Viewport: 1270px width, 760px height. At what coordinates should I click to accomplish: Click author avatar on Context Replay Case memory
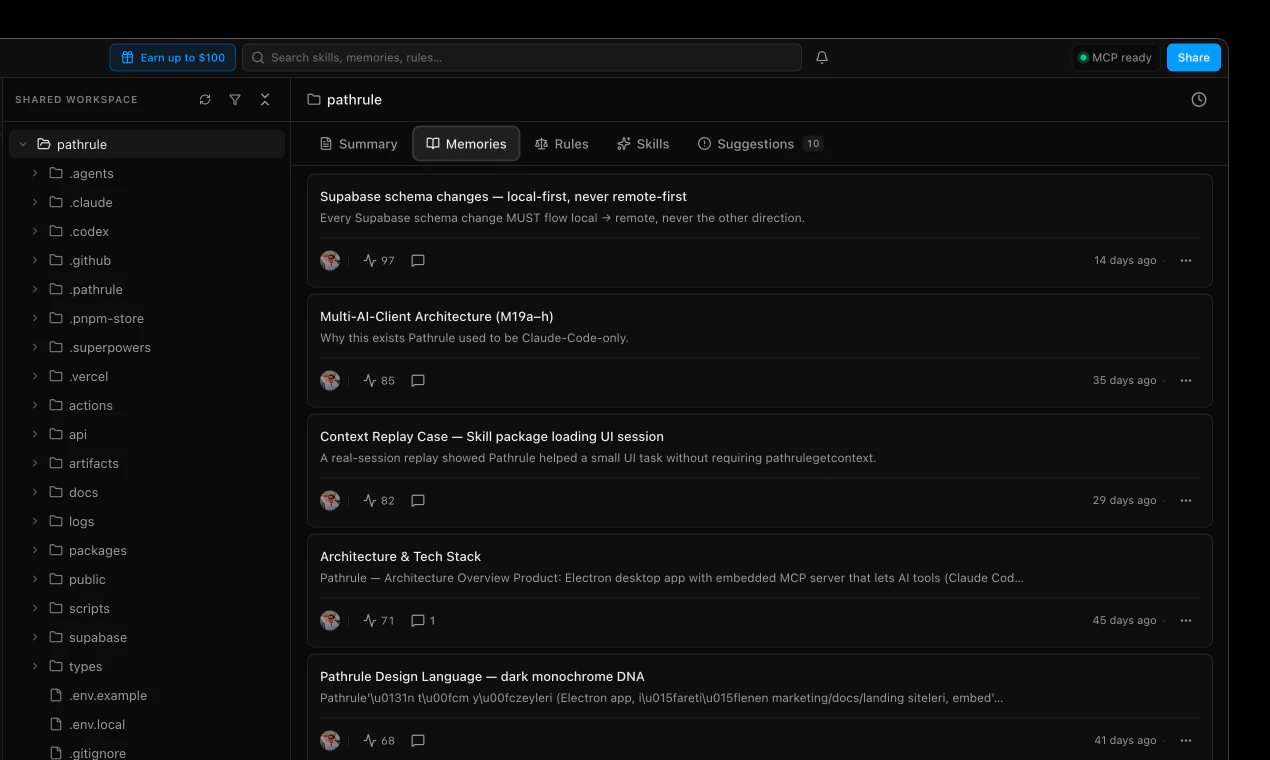coord(330,501)
